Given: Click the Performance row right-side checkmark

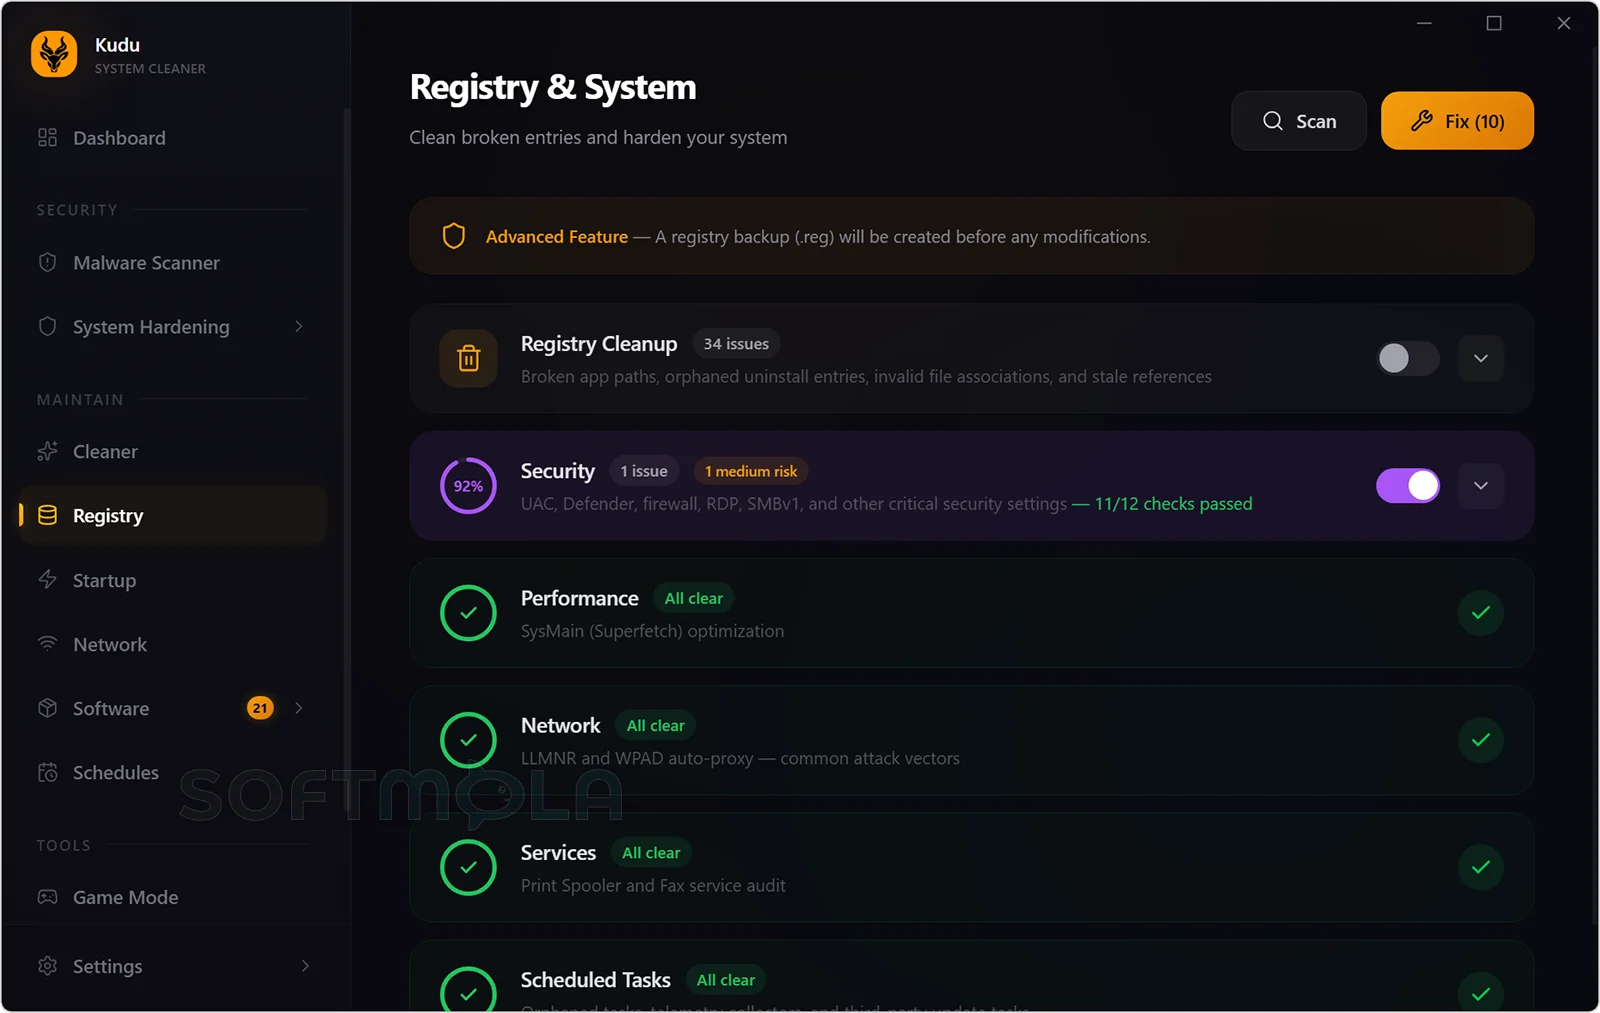Looking at the screenshot, I should [1481, 613].
